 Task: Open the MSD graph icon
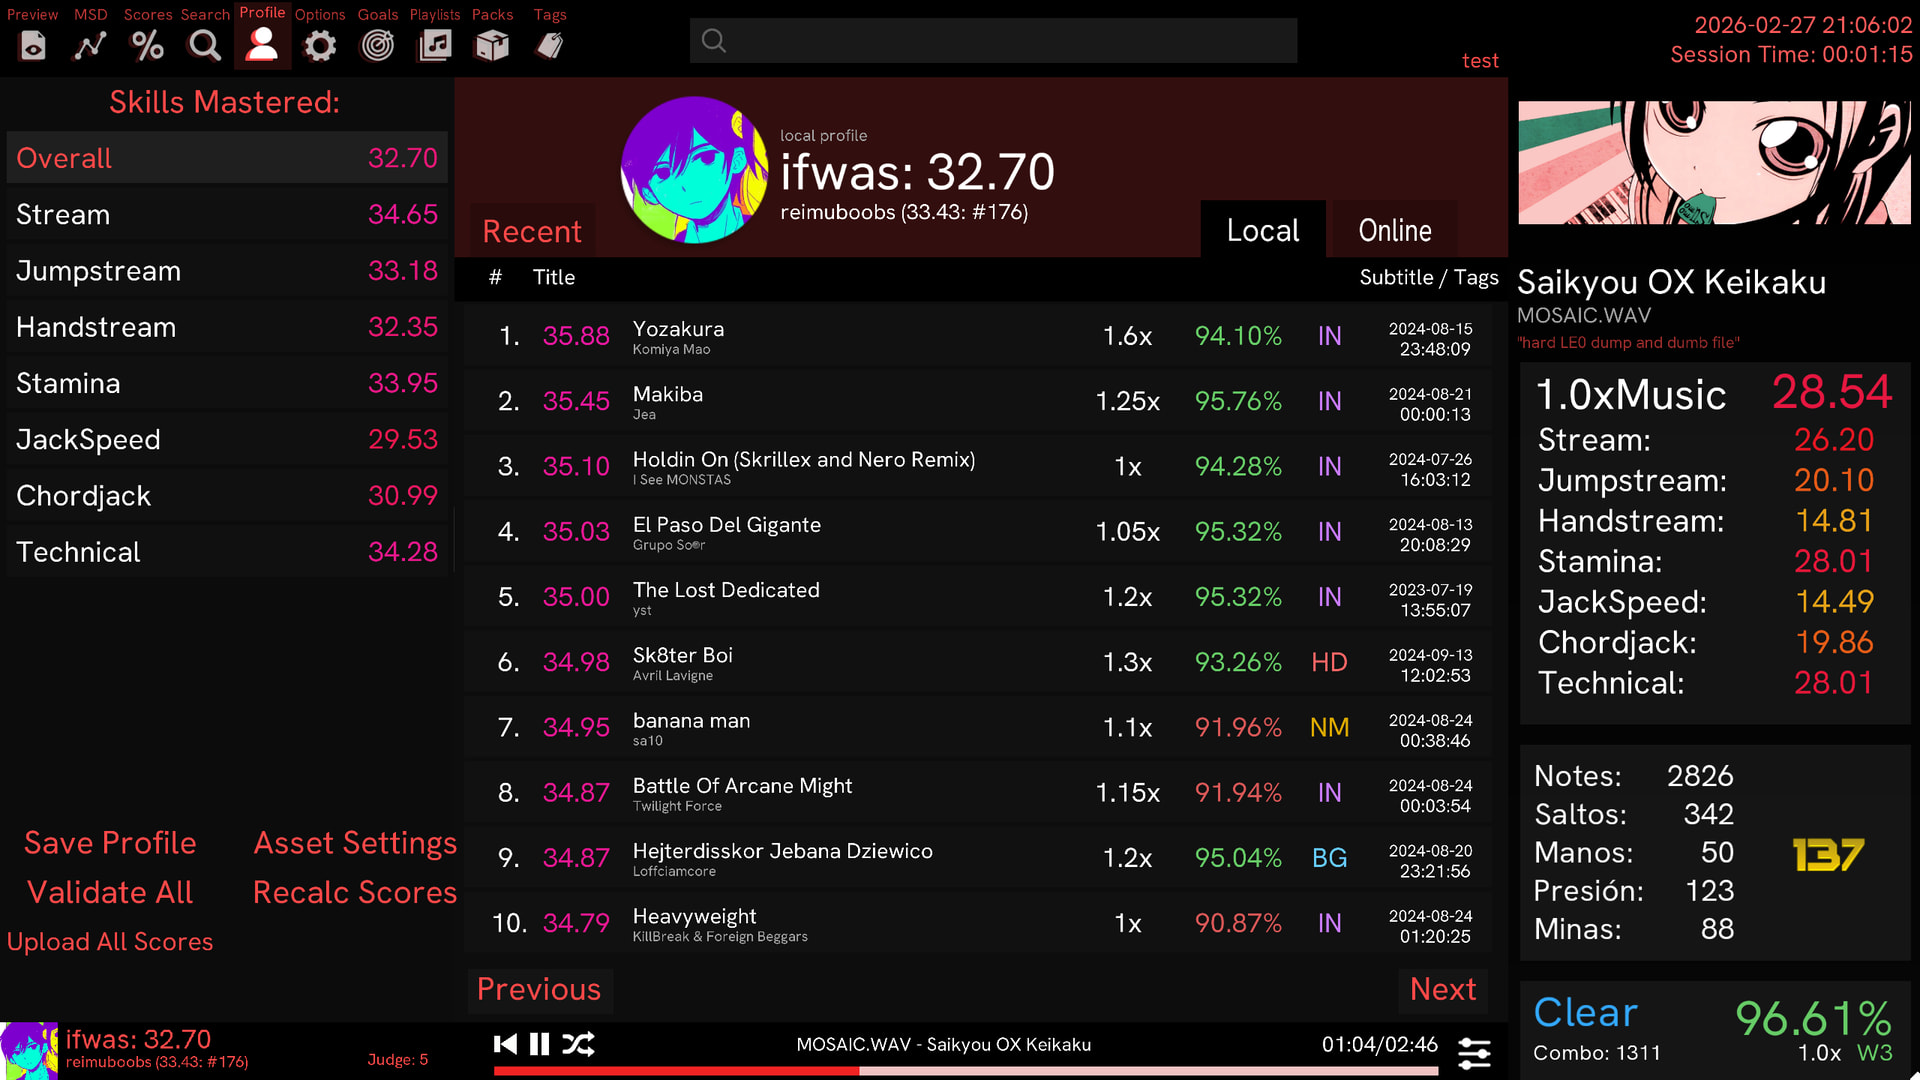pos(90,45)
